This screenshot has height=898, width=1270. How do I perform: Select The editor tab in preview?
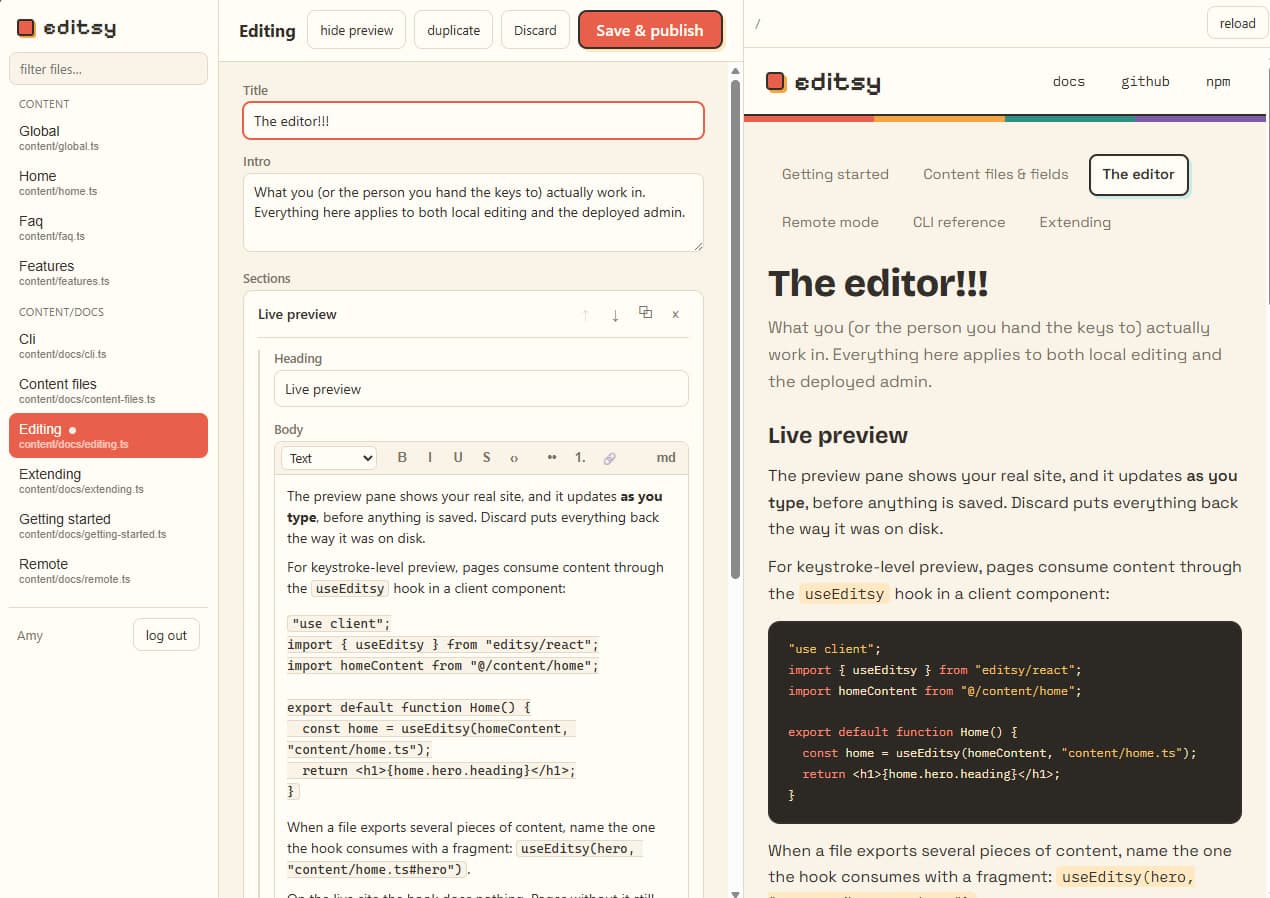pos(1138,174)
